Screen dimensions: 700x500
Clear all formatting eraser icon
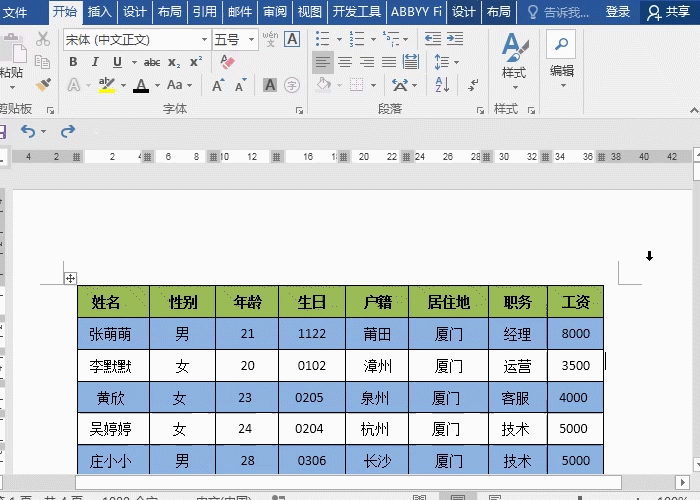(228, 62)
